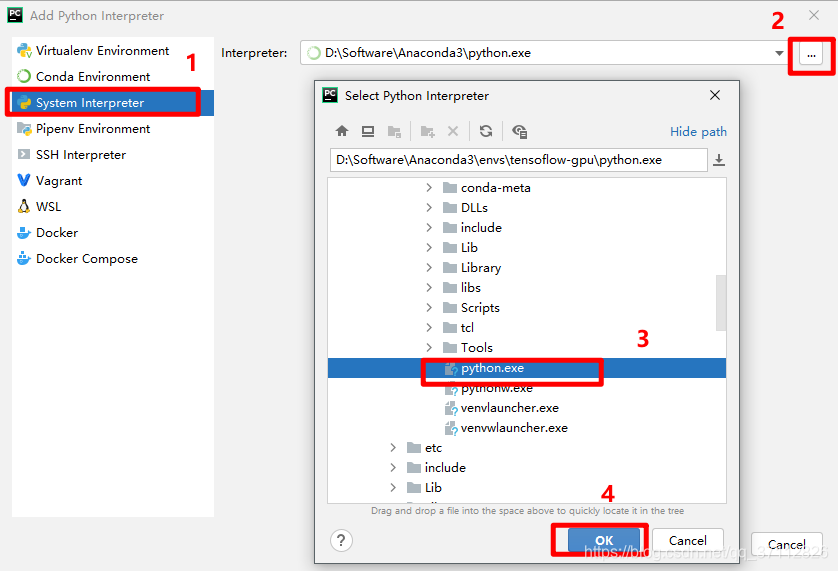
Task: Expand the conda-meta folder
Action: [429, 188]
